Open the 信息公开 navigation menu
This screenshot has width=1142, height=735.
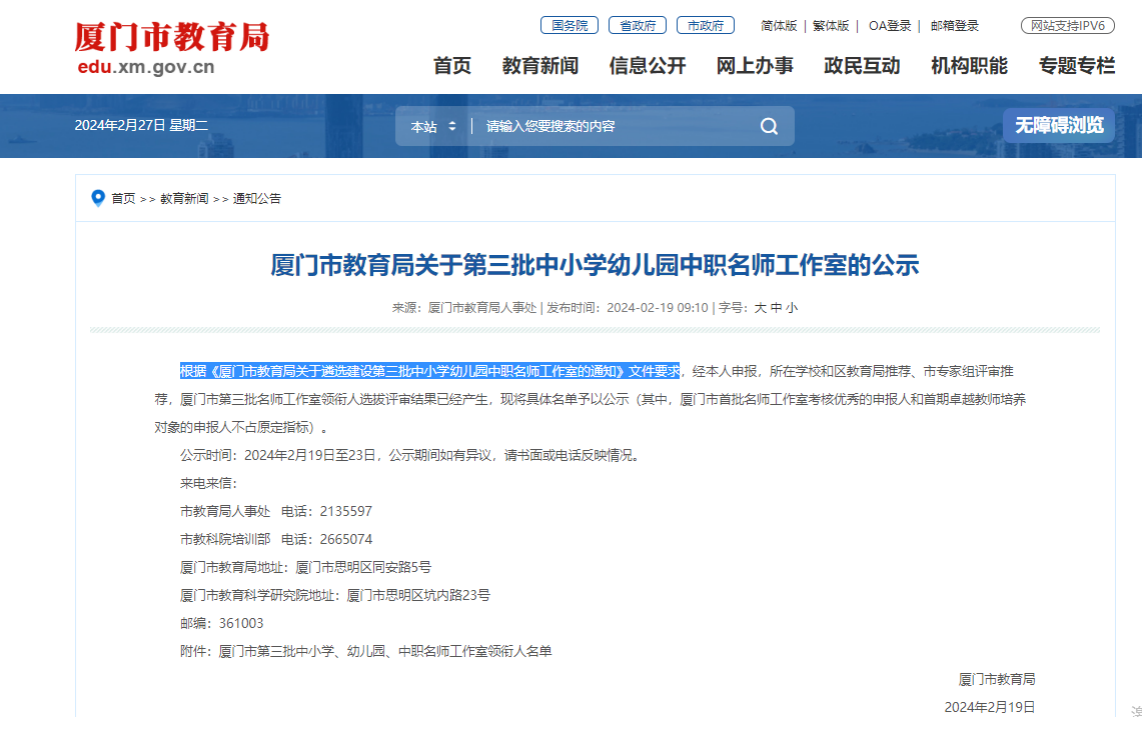pyautogui.click(x=647, y=66)
